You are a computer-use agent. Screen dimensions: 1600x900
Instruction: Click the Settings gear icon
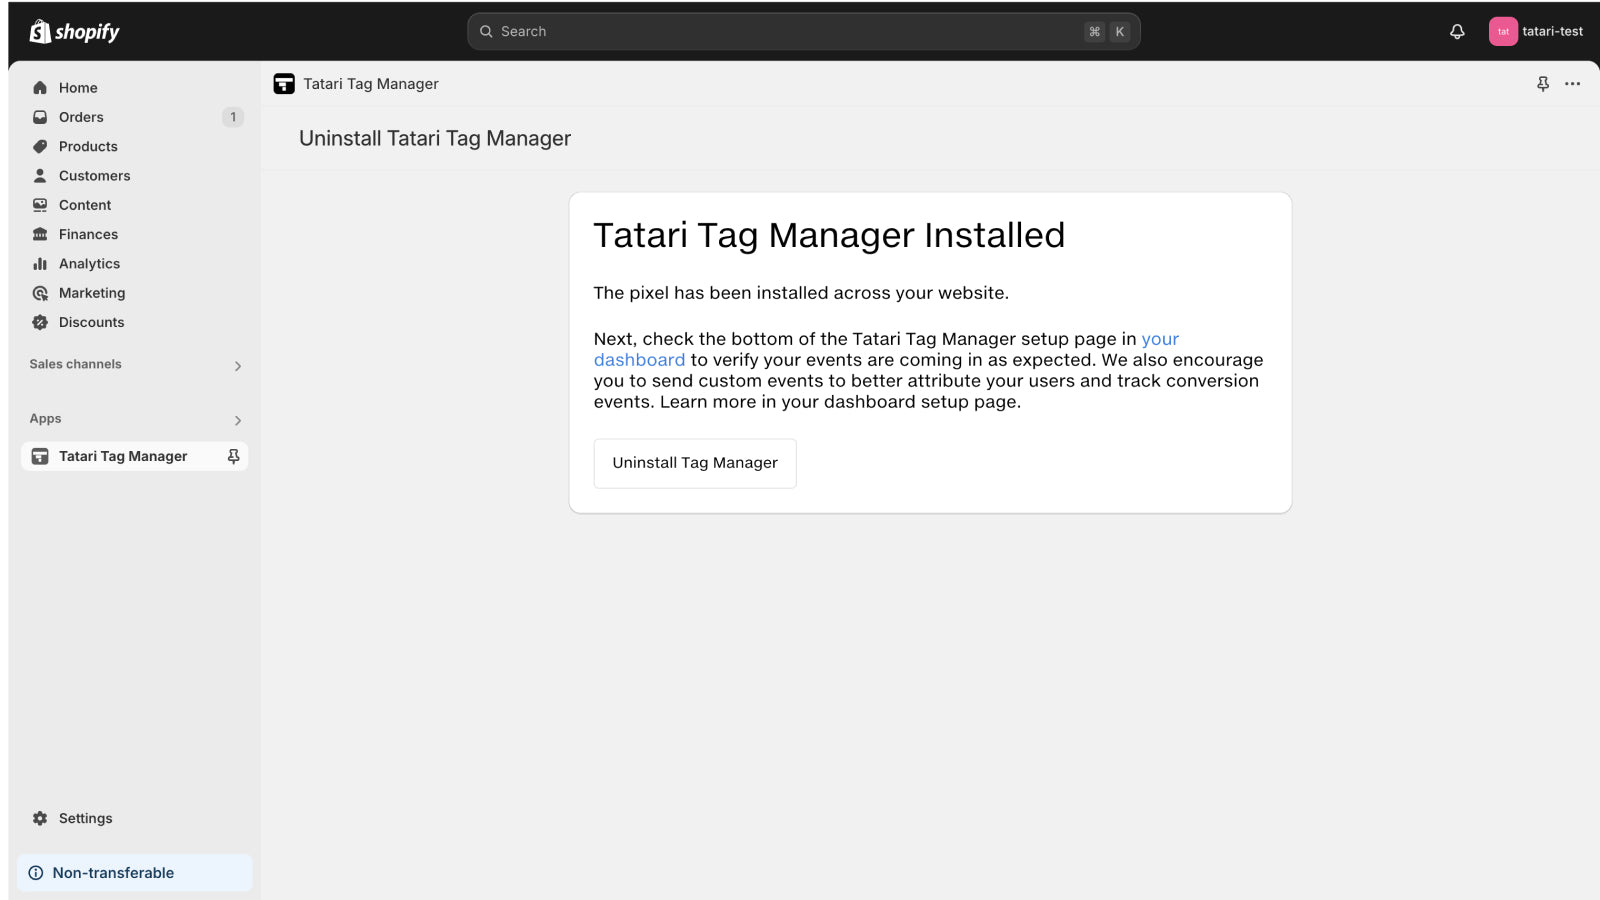[x=40, y=818]
